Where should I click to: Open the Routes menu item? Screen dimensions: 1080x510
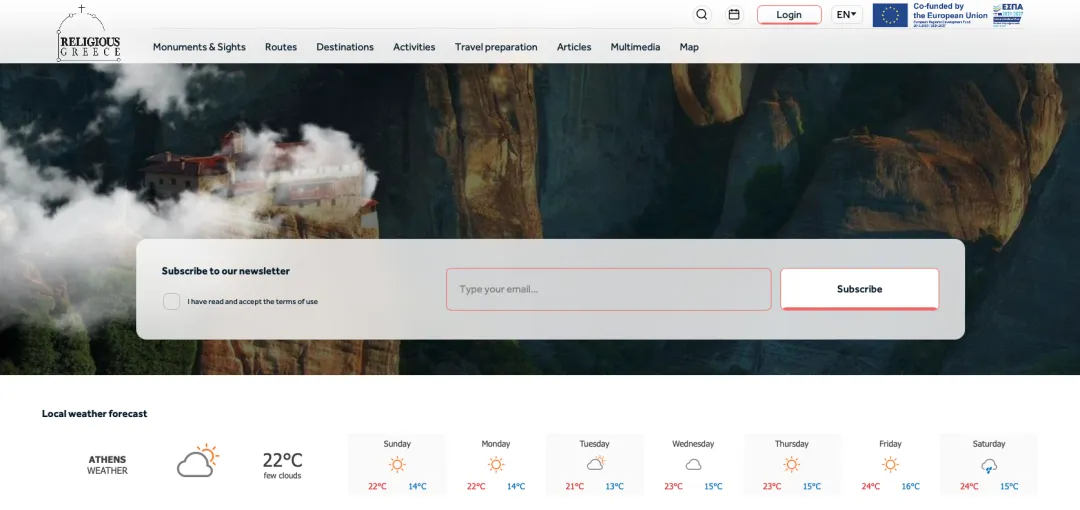[281, 47]
